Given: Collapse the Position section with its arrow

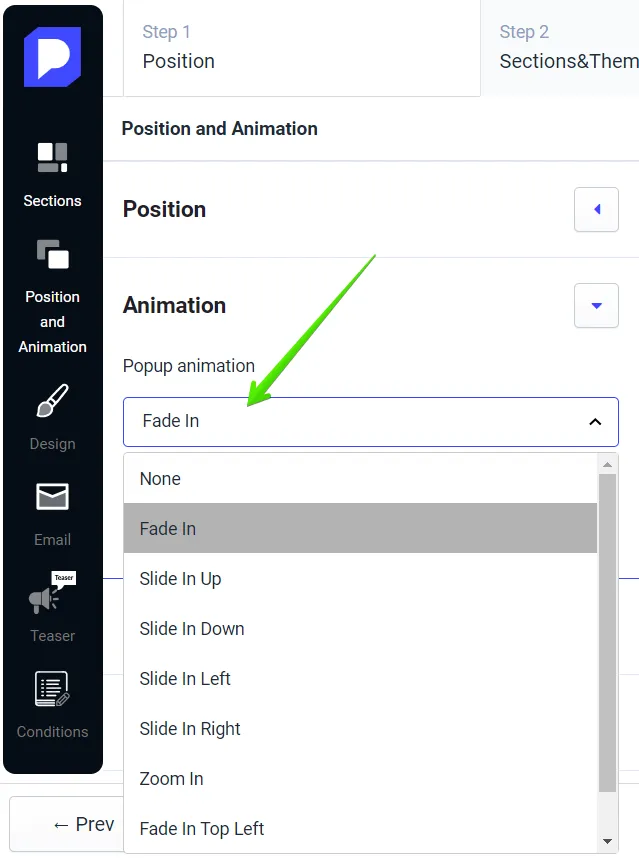Looking at the screenshot, I should tap(596, 210).
